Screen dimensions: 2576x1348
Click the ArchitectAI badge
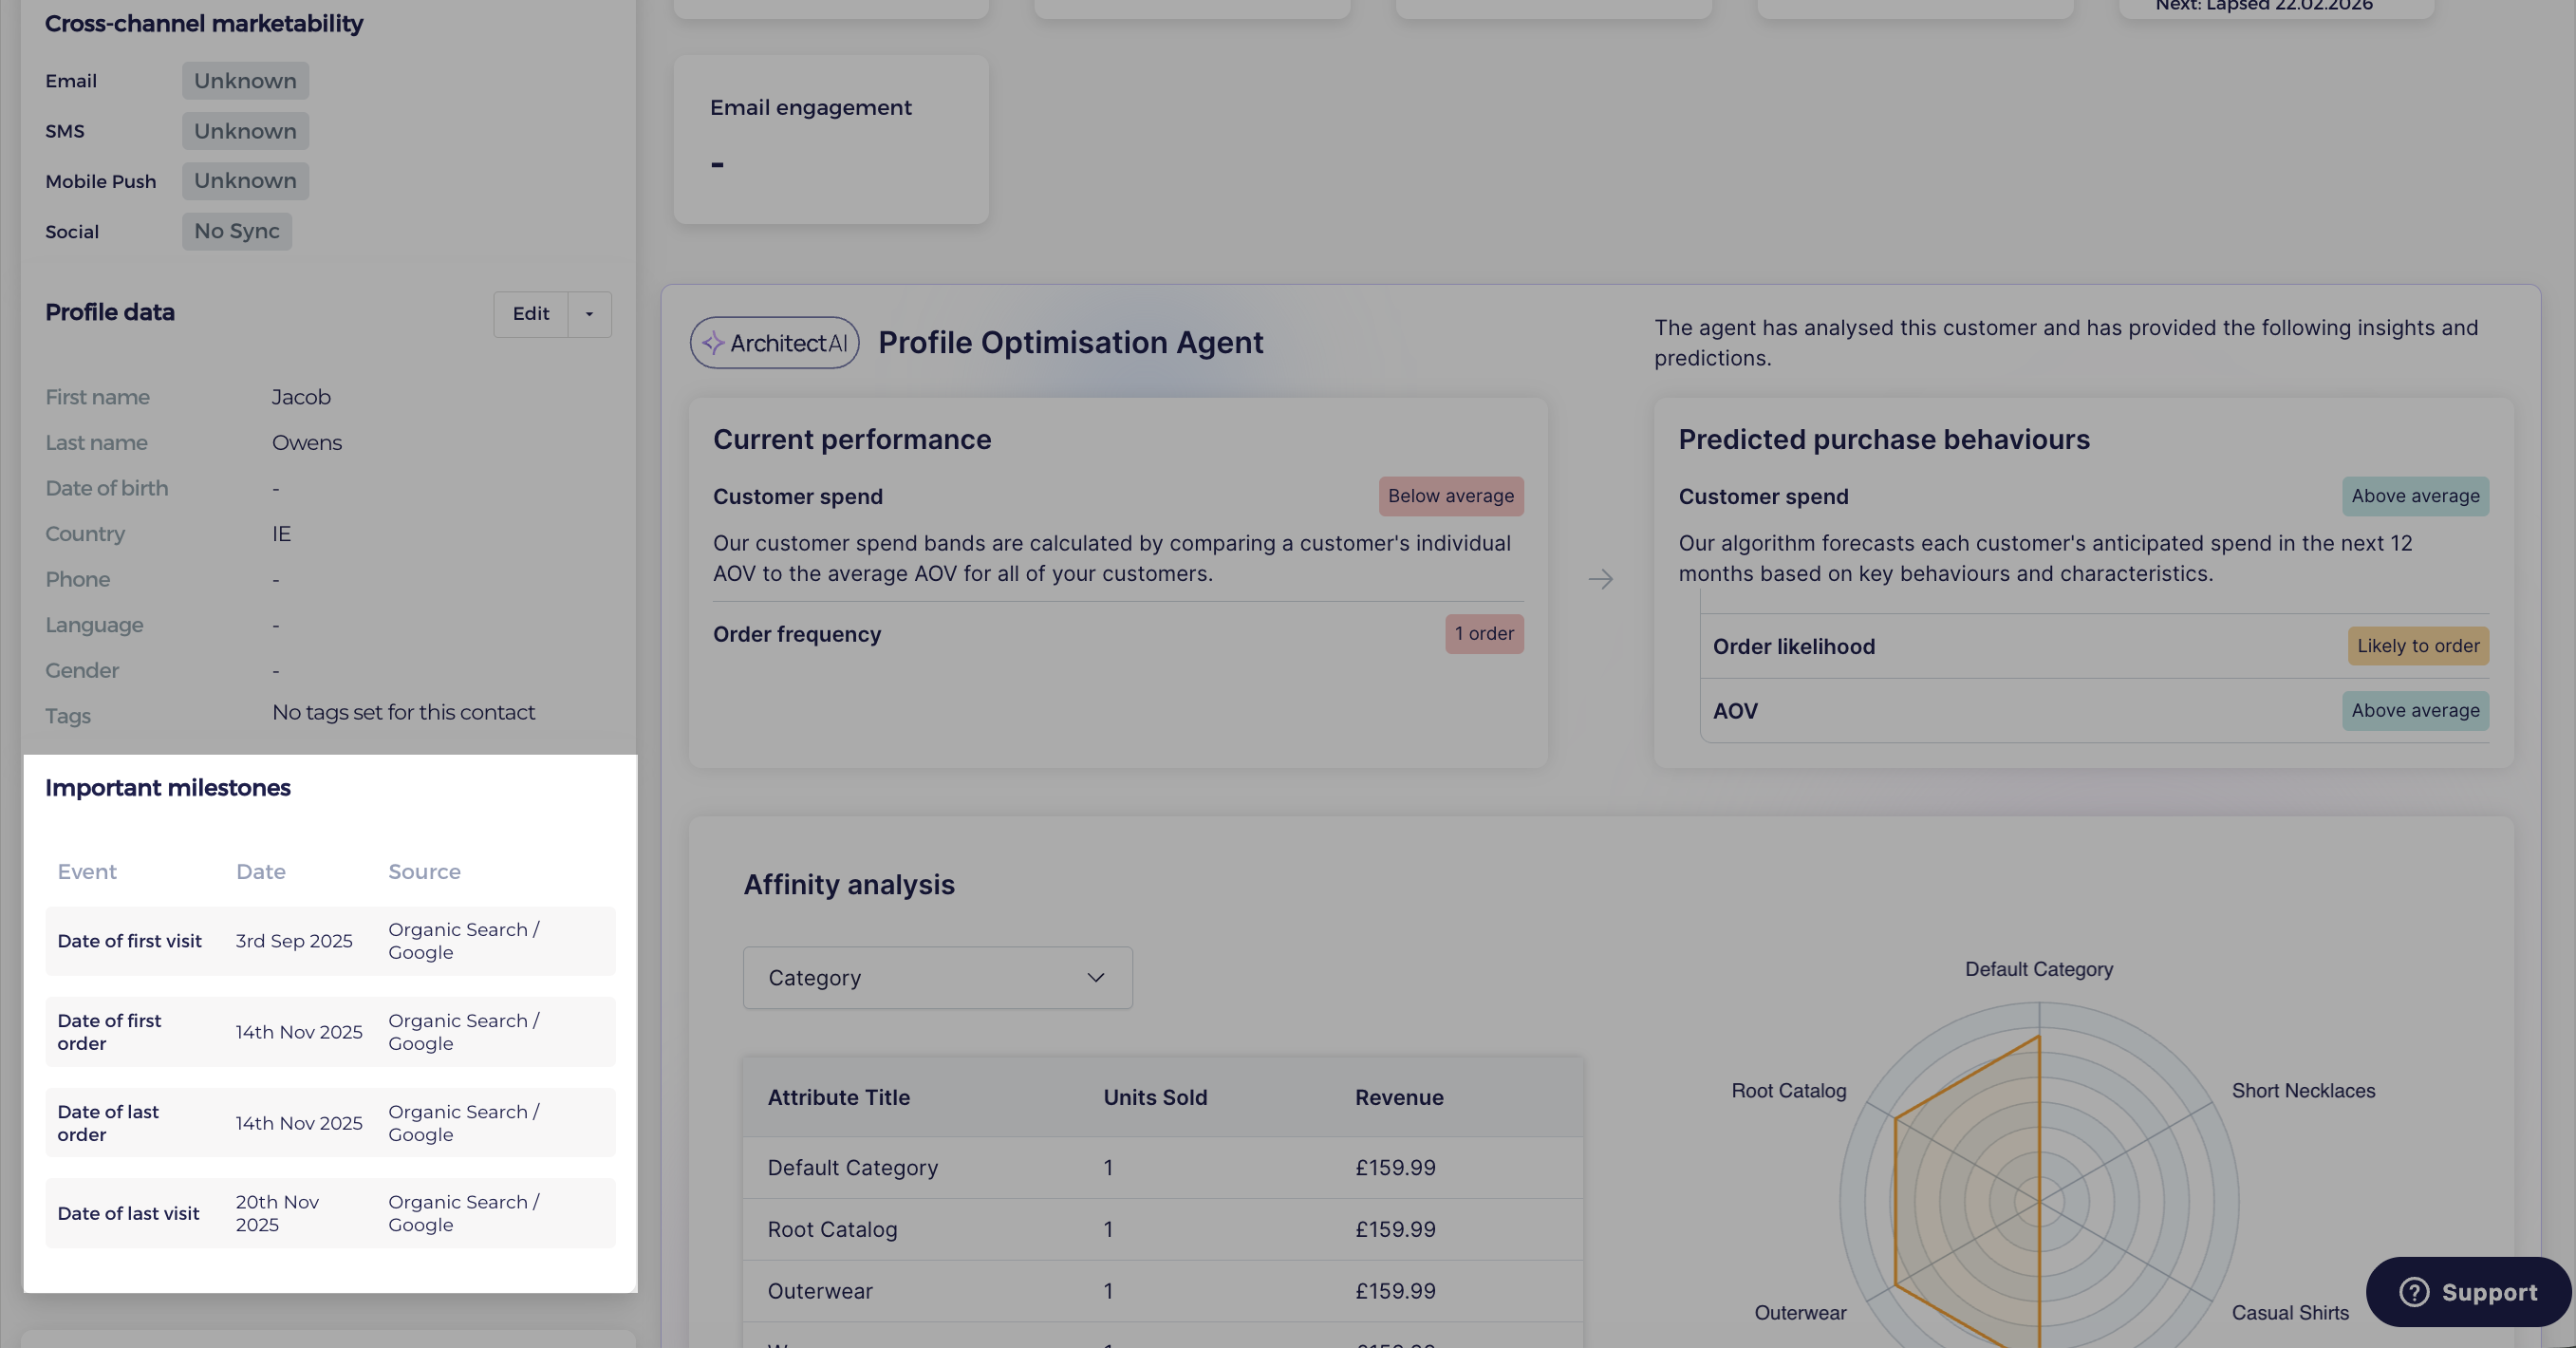[x=774, y=343]
